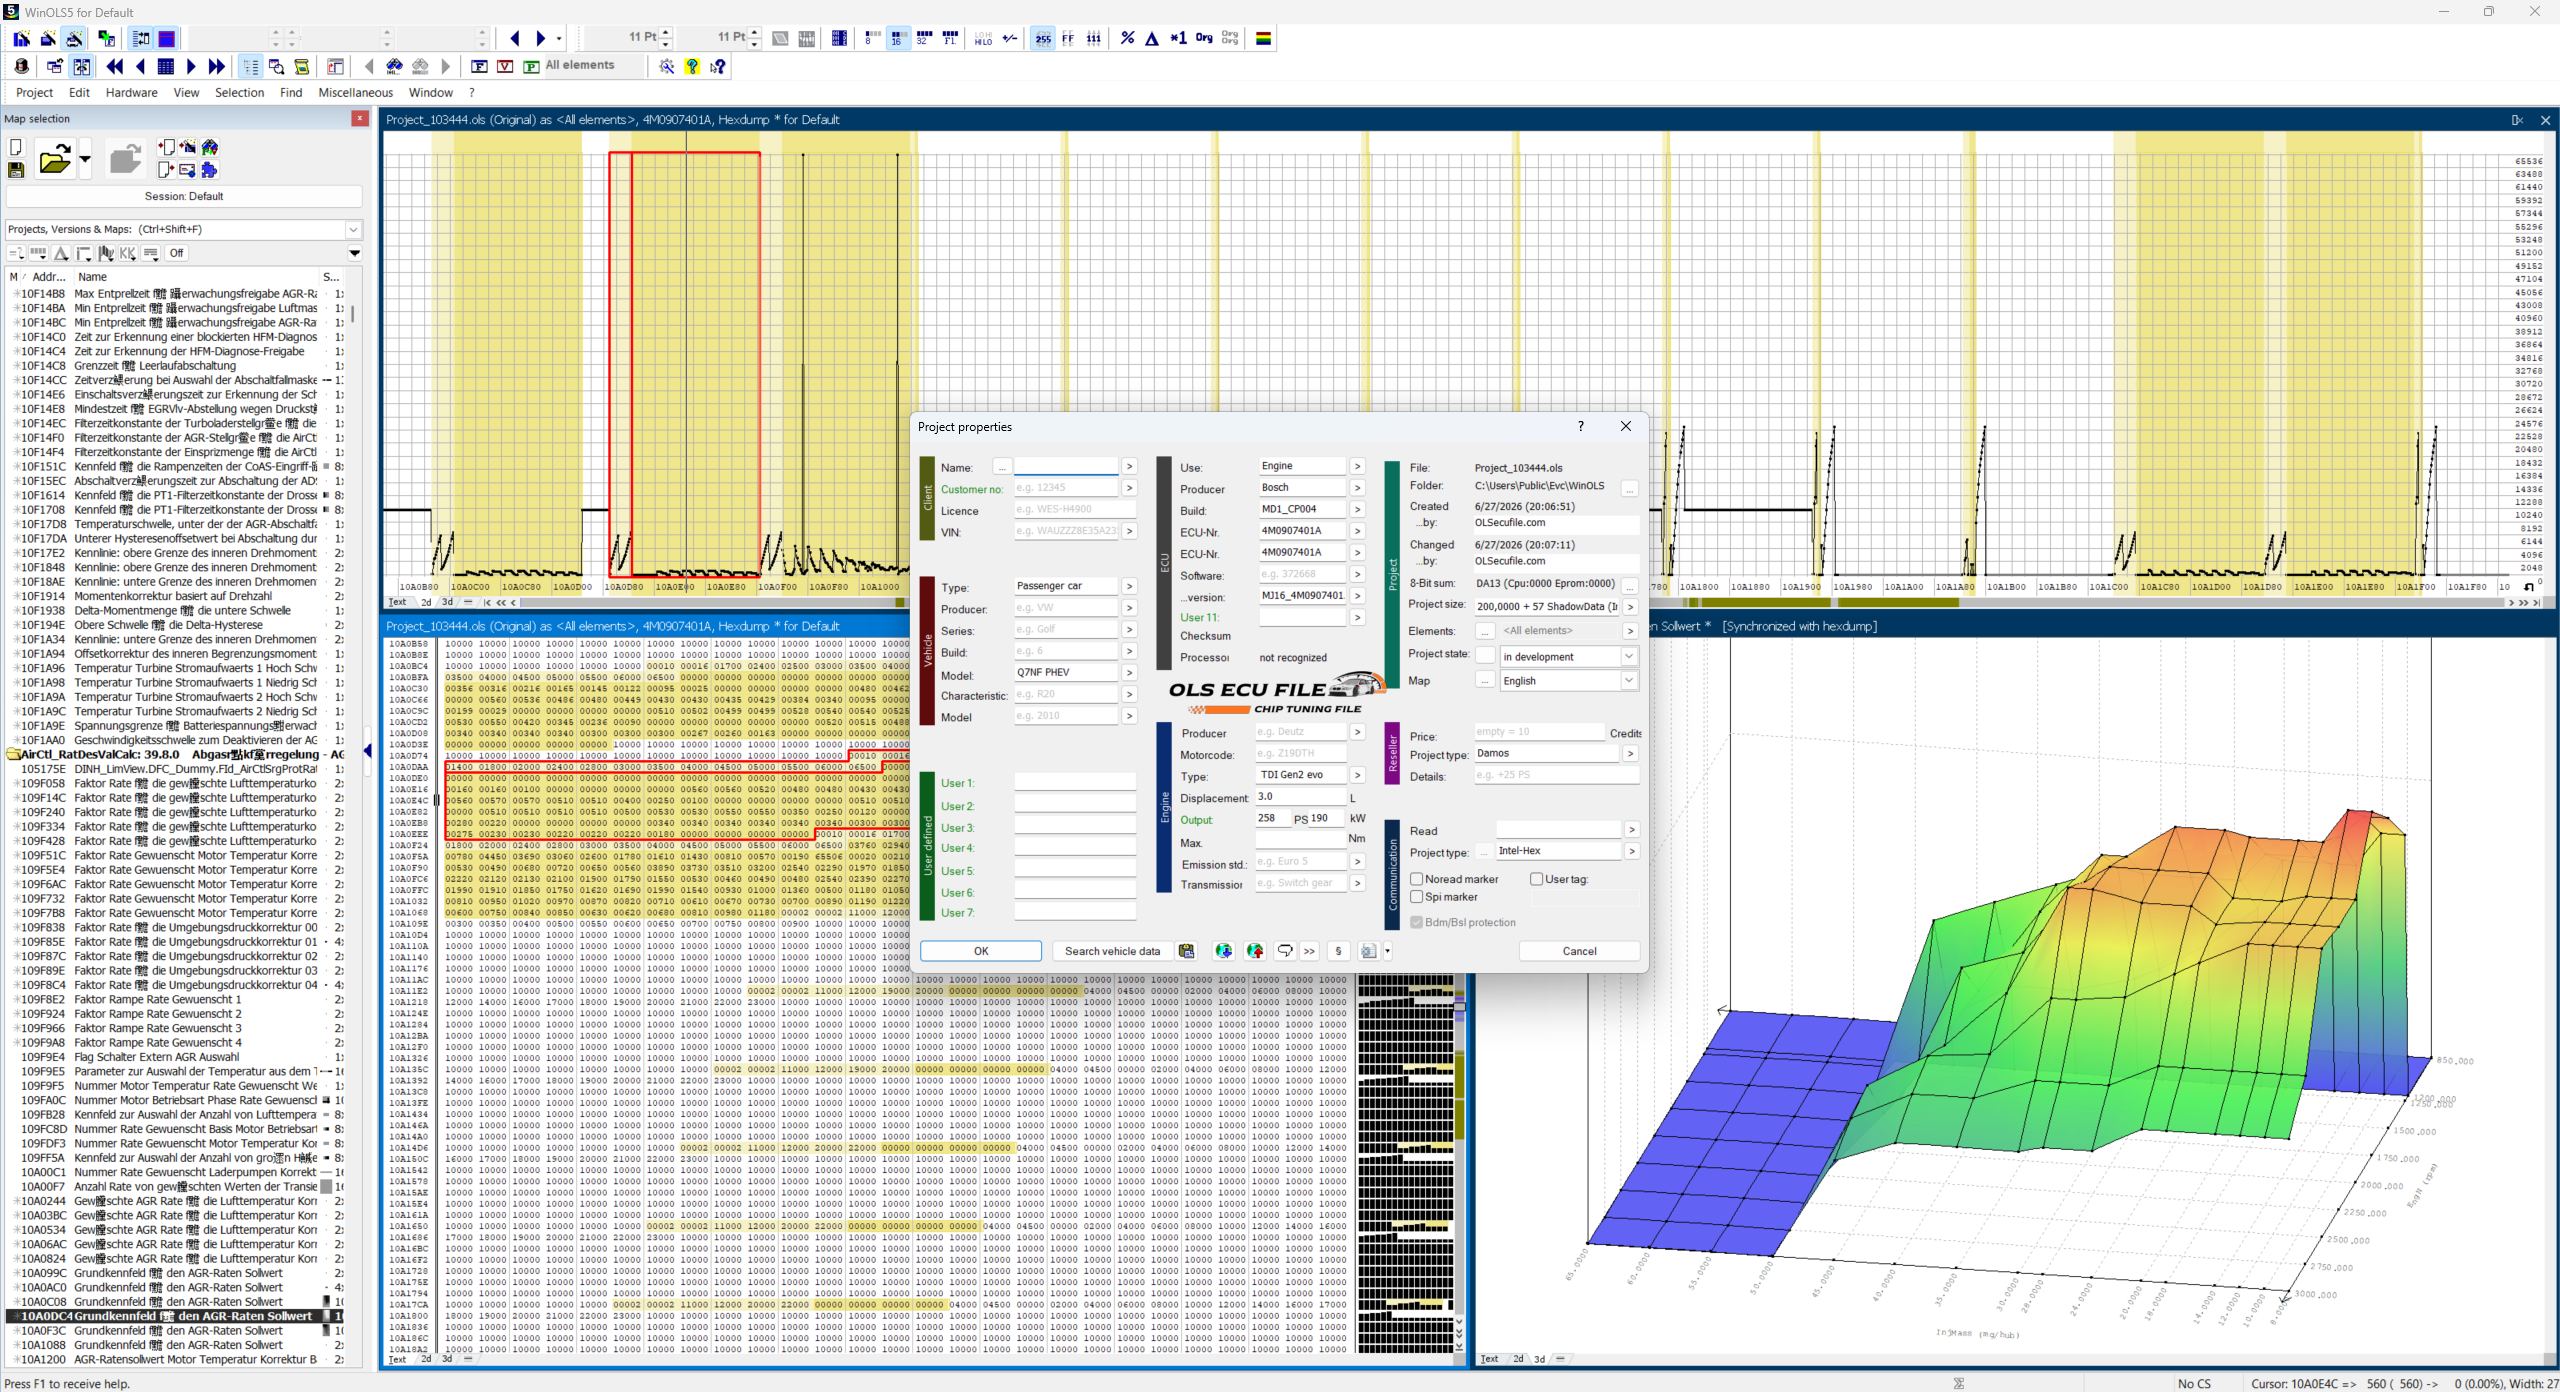
Task: Click the Session: Default button
Action: click(x=184, y=196)
